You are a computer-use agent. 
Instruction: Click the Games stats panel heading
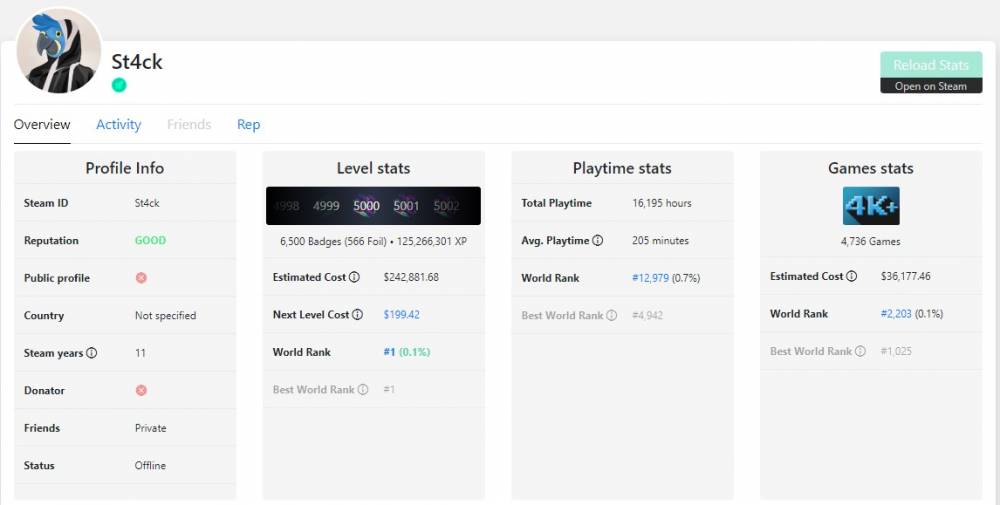coord(871,168)
